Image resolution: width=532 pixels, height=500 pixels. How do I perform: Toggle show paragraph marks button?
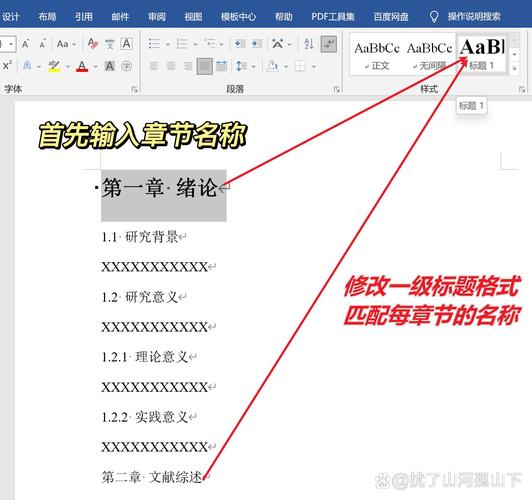[328, 44]
